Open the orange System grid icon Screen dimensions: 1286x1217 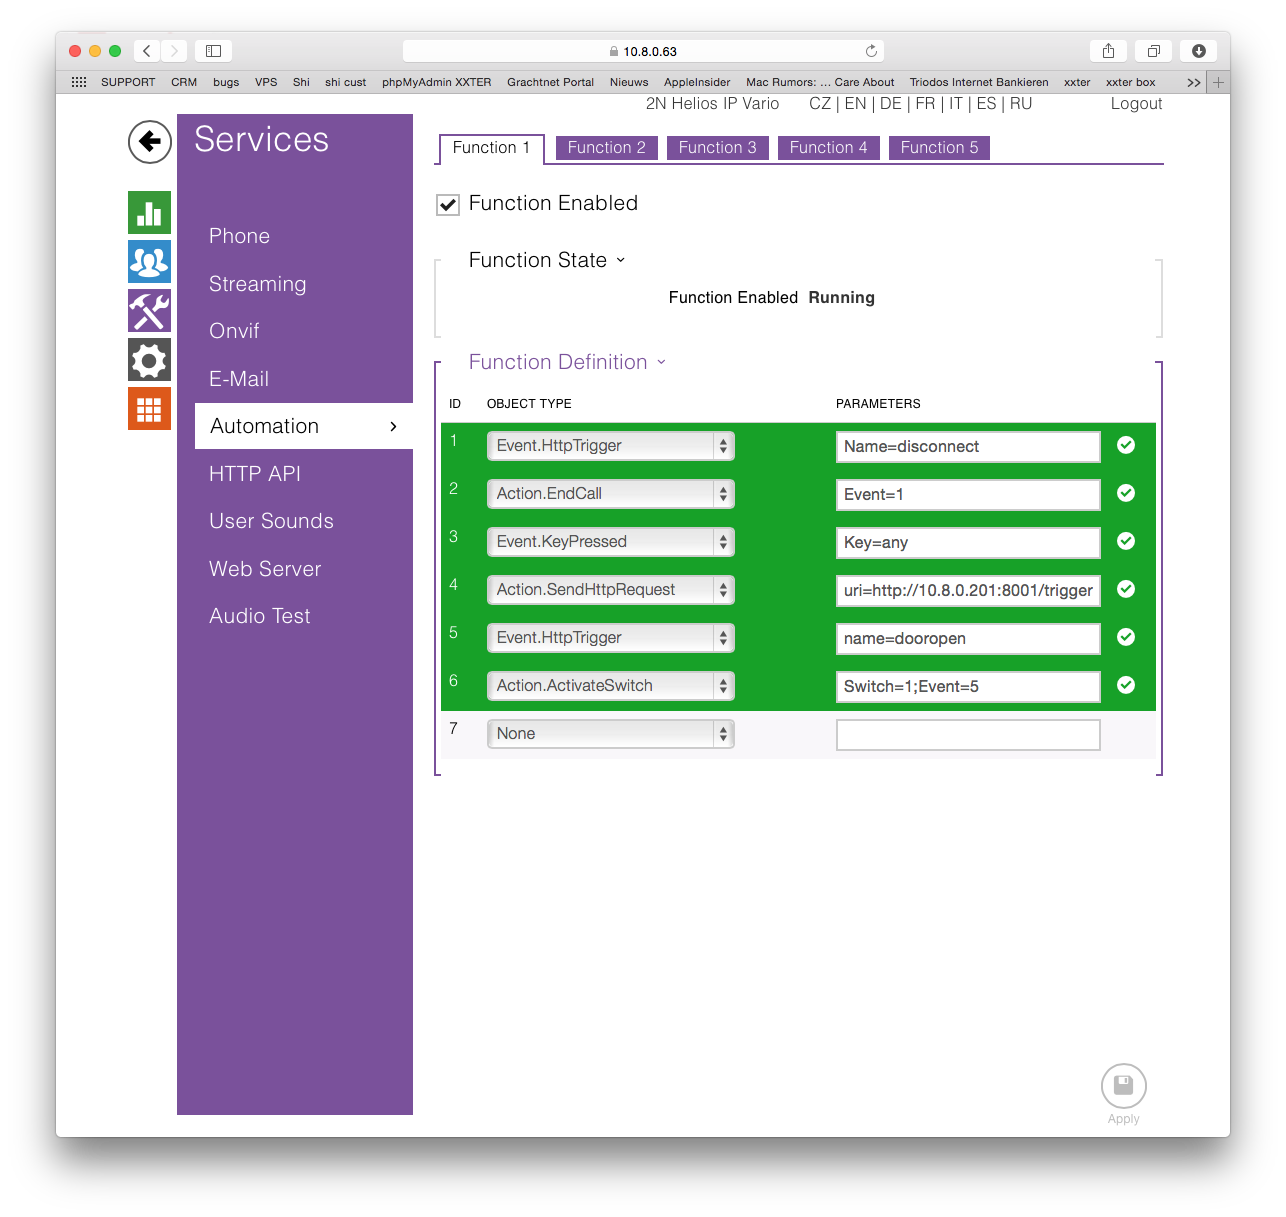[149, 409]
